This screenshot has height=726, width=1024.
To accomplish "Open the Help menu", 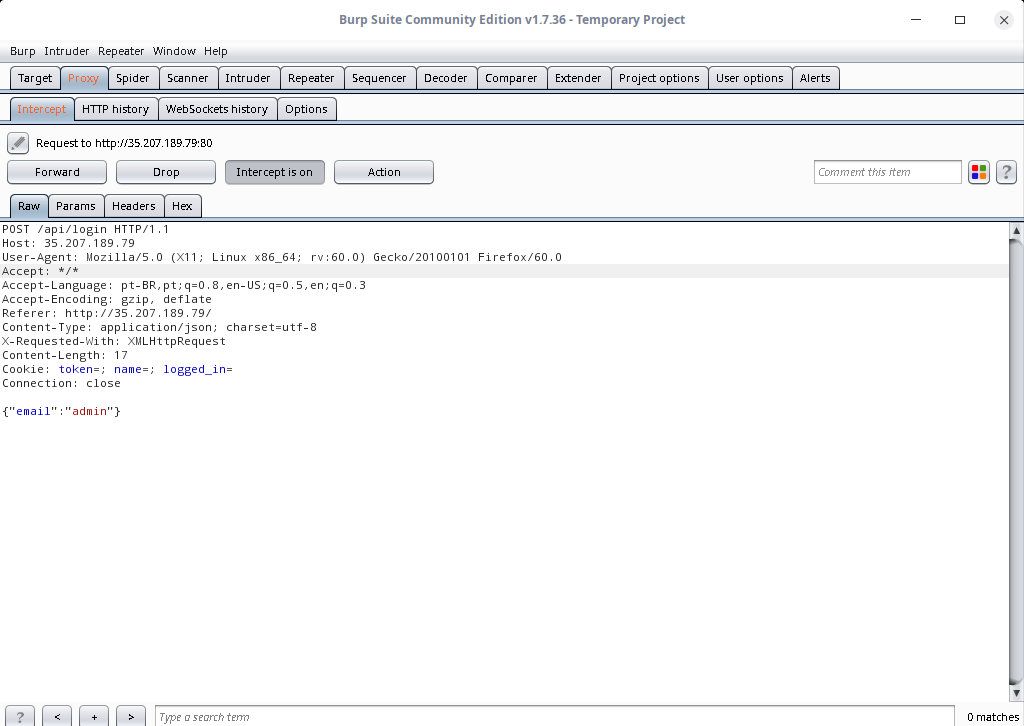I will pos(216,51).
